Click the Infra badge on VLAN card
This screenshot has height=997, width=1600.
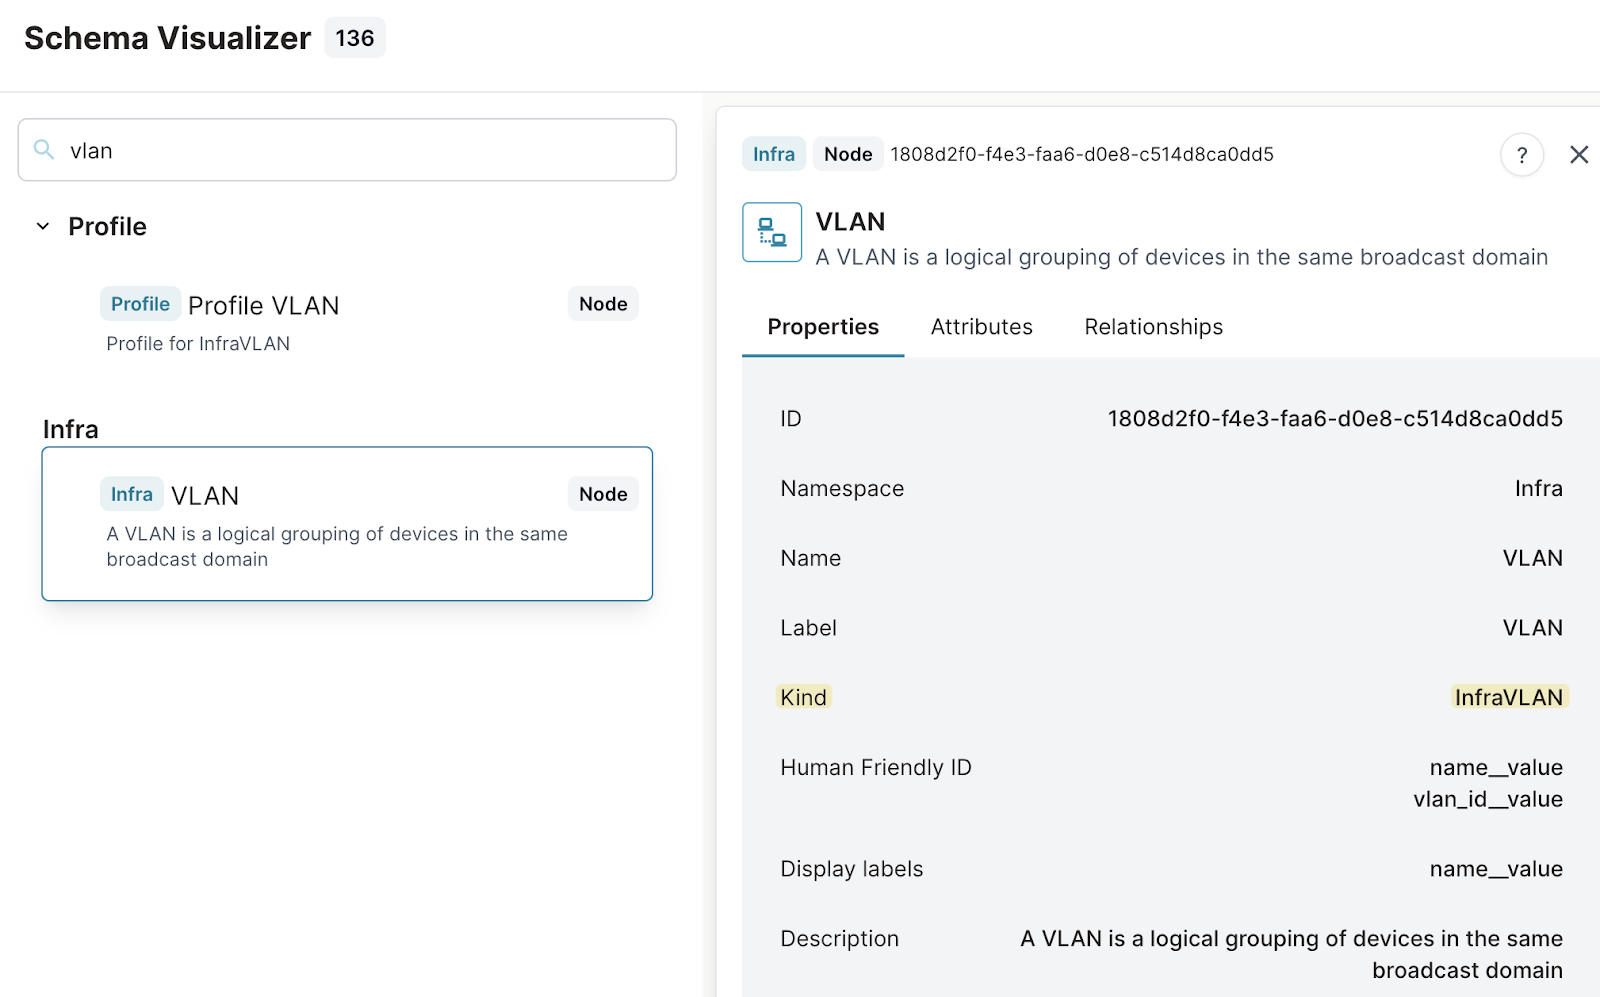(x=131, y=494)
